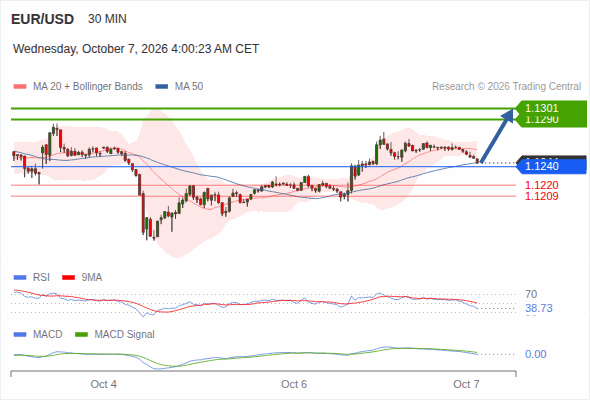Viewport: 590px width, 400px height.
Task: Click the Oct 4 date axis label
Action: pos(103,384)
